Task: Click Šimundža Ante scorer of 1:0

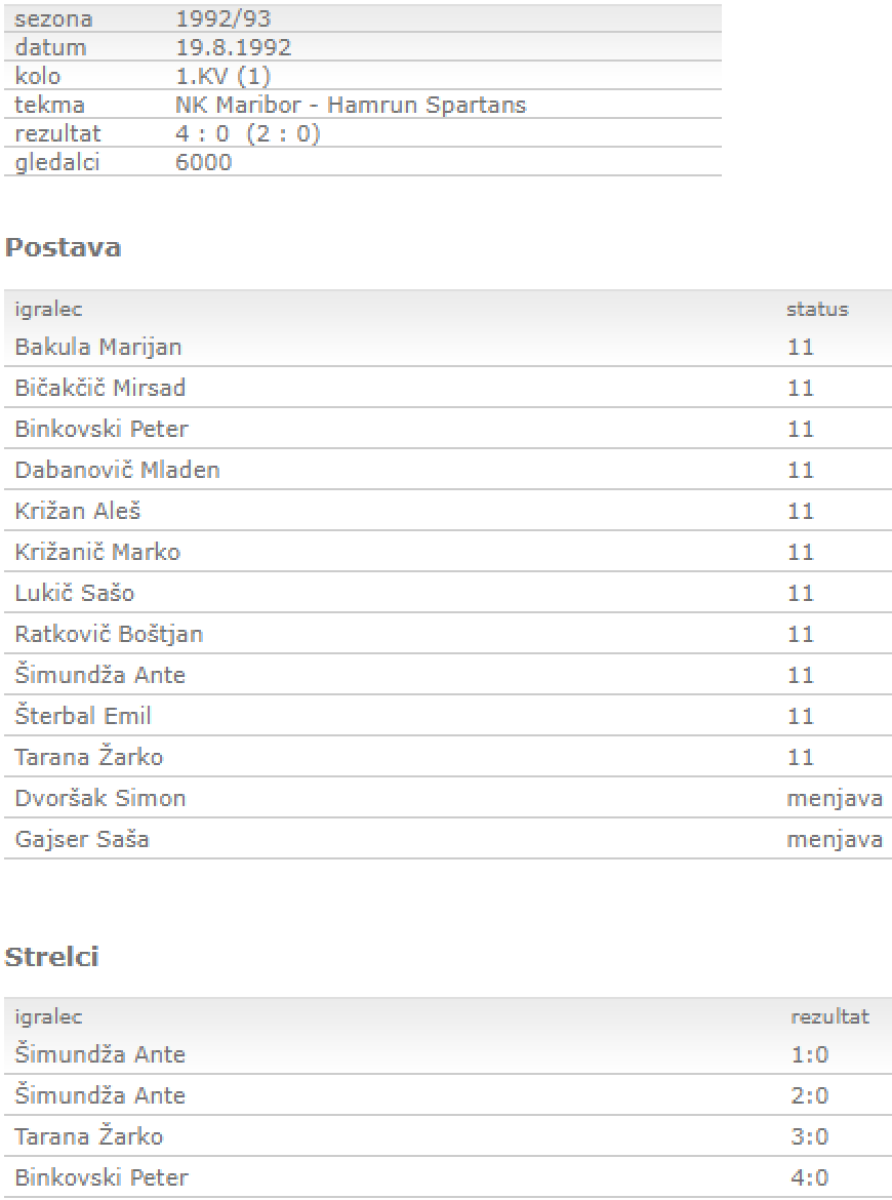Action: click(100, 1054)
